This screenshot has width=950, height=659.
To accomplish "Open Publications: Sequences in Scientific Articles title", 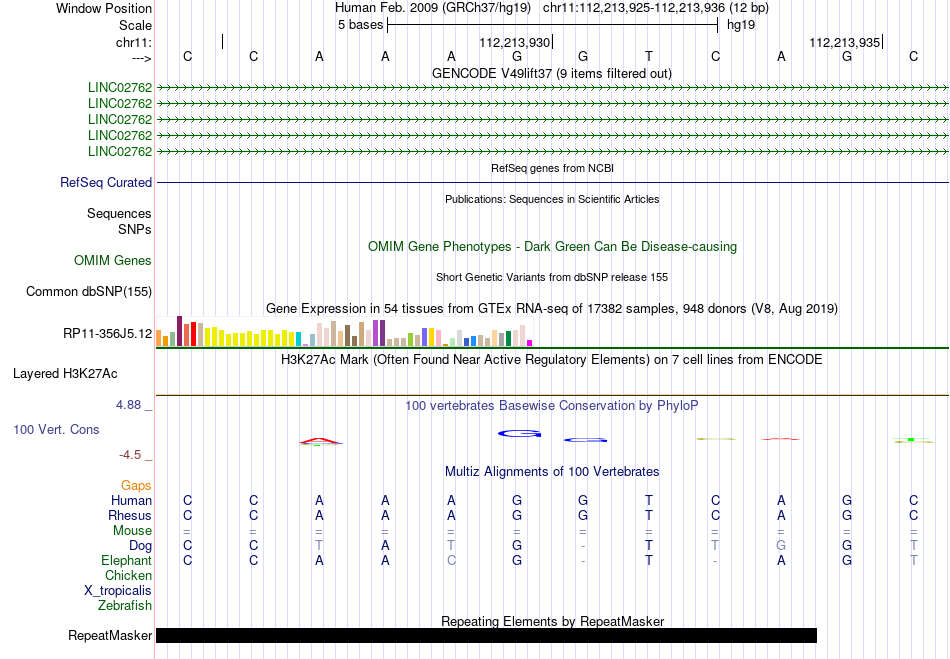I will pos(552,199).
